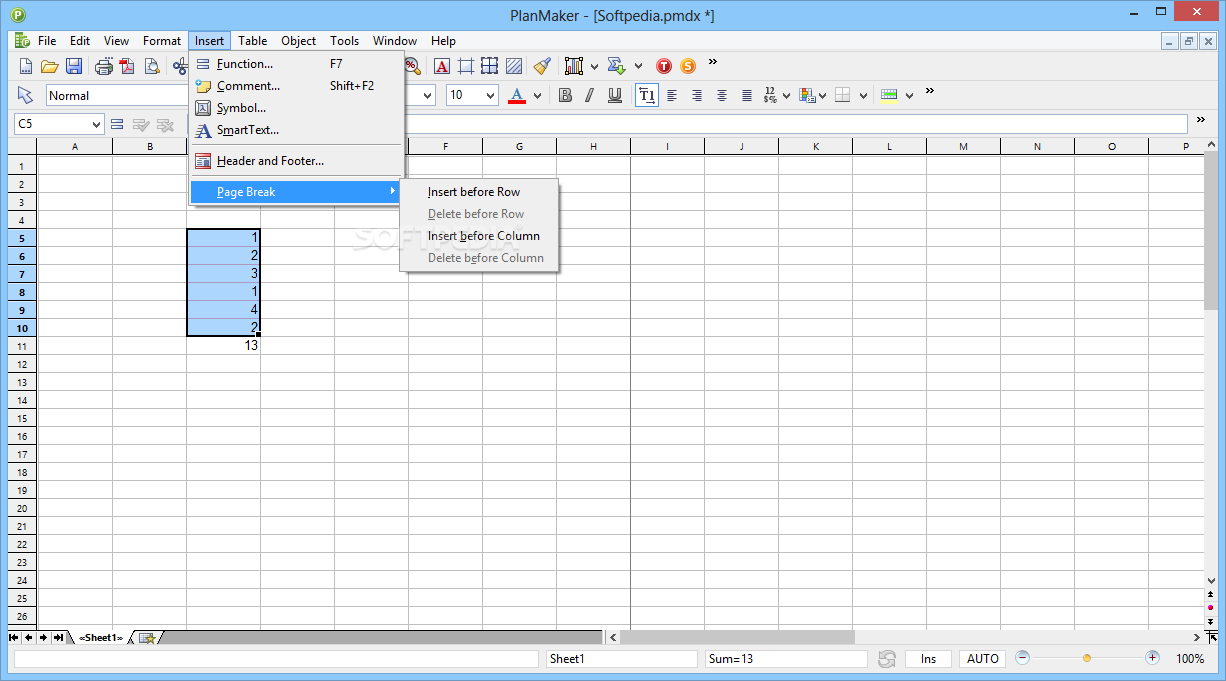Open the conditional formatting dropdown arrow
Image resolution: width=1226 pixels, height=681 pixels.
[822, 96]
